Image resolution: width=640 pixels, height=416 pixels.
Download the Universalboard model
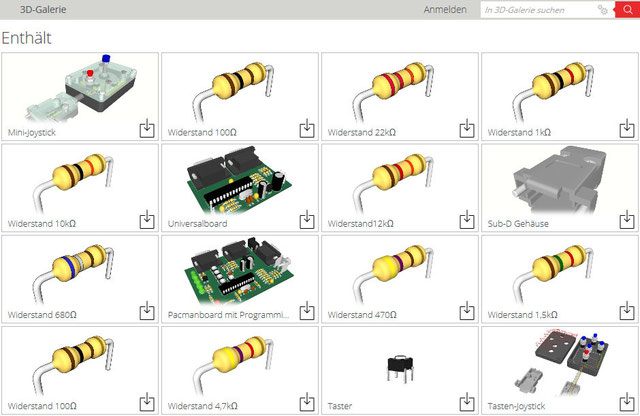click(307, 220)
